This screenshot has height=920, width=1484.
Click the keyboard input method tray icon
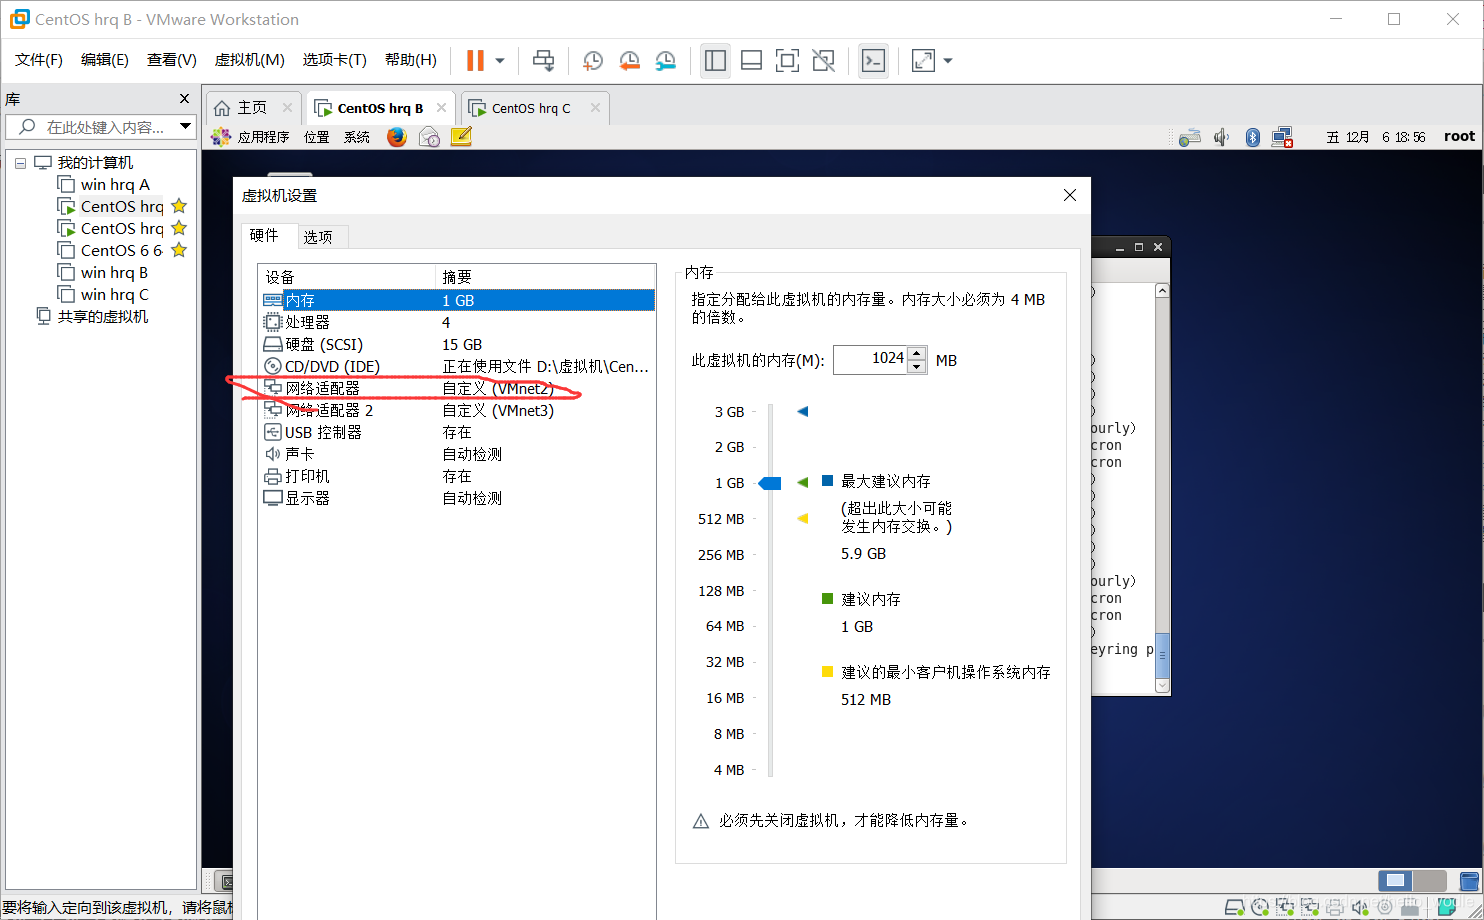pyautogui.click(x=1190, y=137)
